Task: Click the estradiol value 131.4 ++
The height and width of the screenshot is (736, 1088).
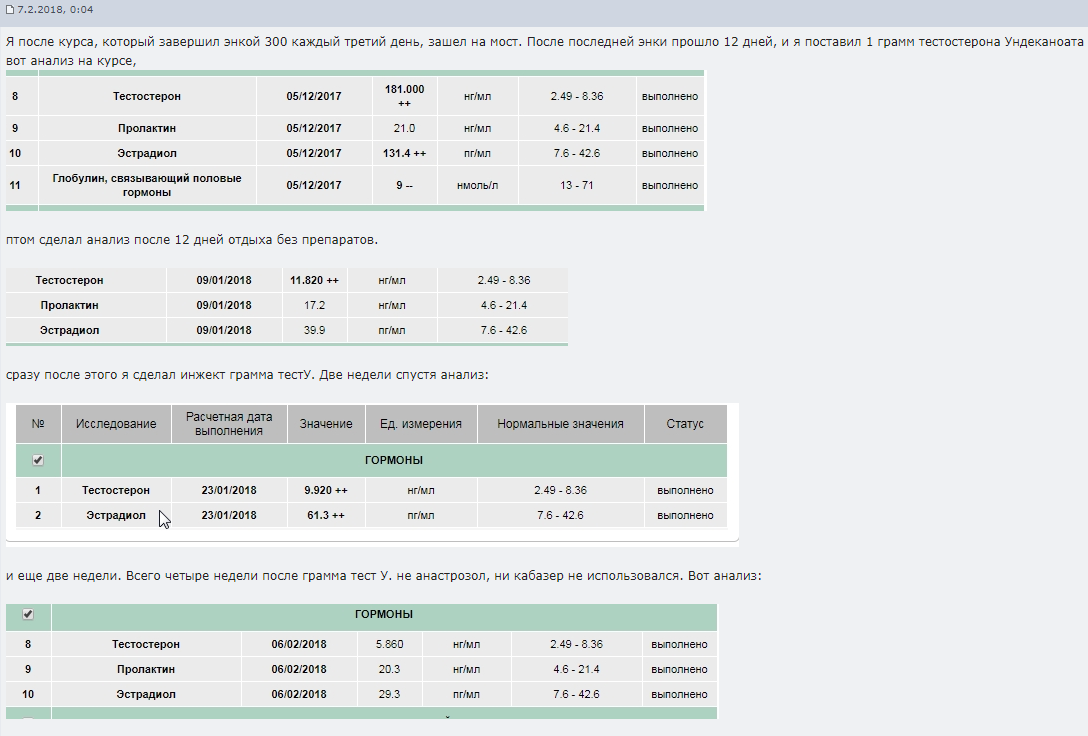Action: (404, 154)
